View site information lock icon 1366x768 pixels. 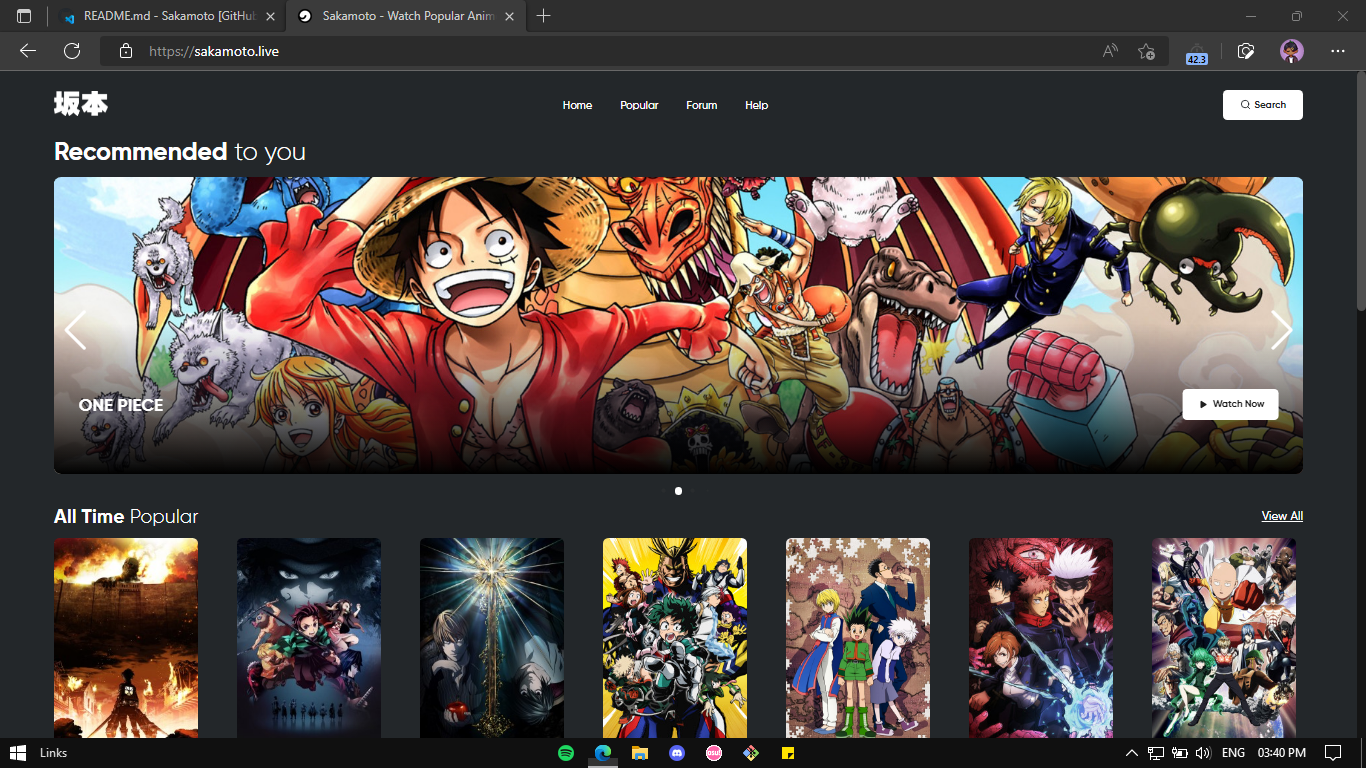coord(125,51)
